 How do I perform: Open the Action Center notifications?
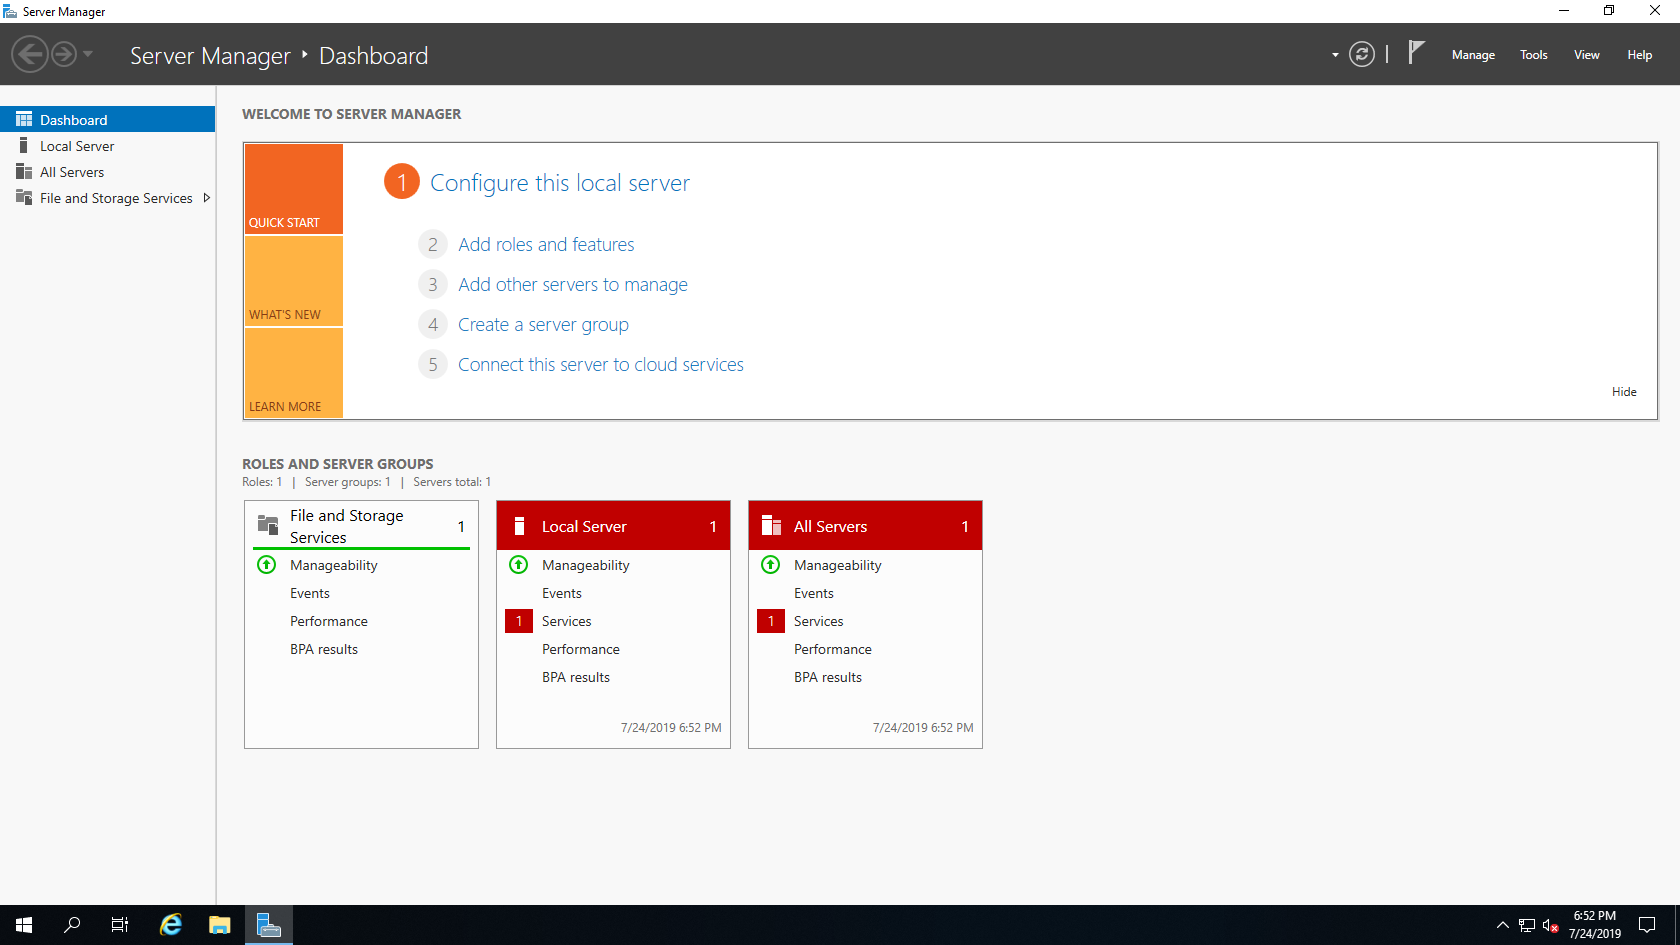click(1647, 925)
